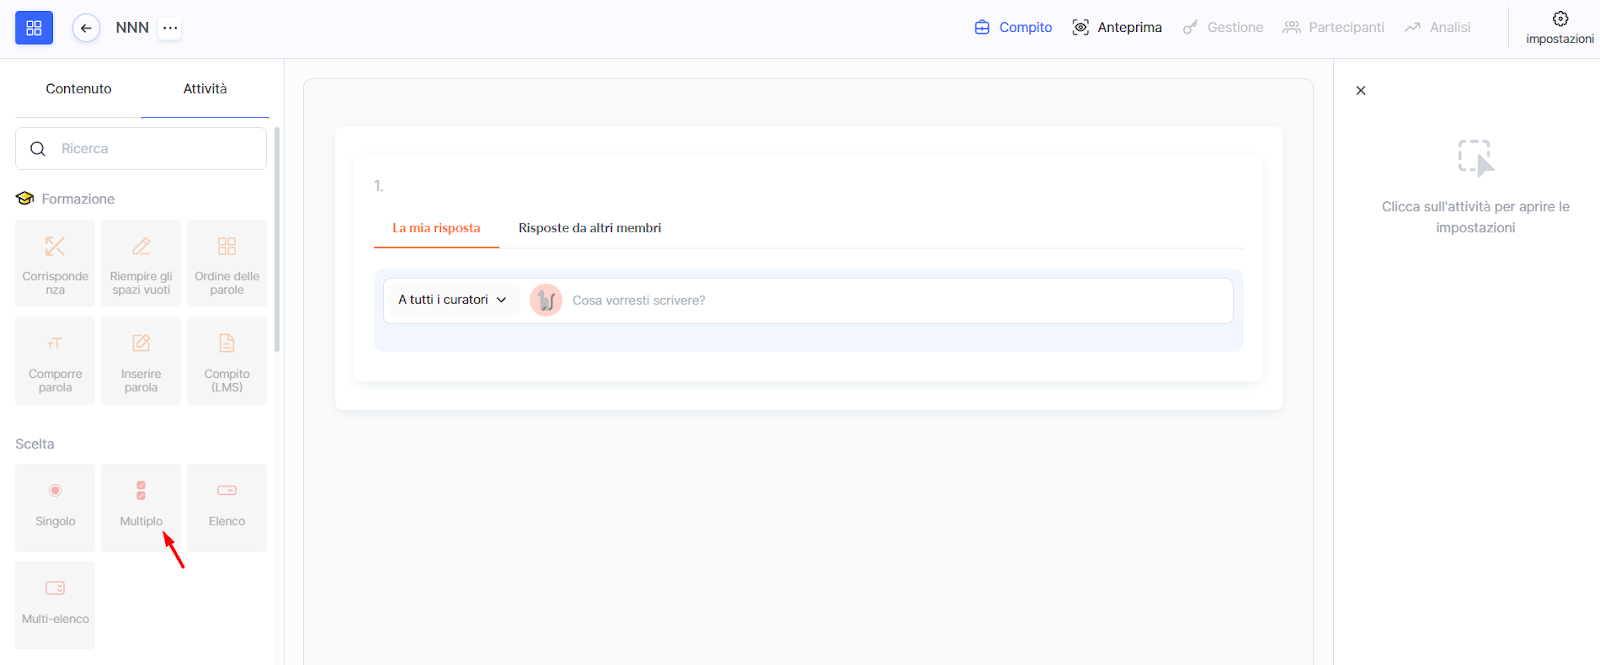The height and width of the screenshot is (665, 1600).
Task: Expand the A tutti i curatori dropdown
Action: pyautogui.click(x=452, y=300)
